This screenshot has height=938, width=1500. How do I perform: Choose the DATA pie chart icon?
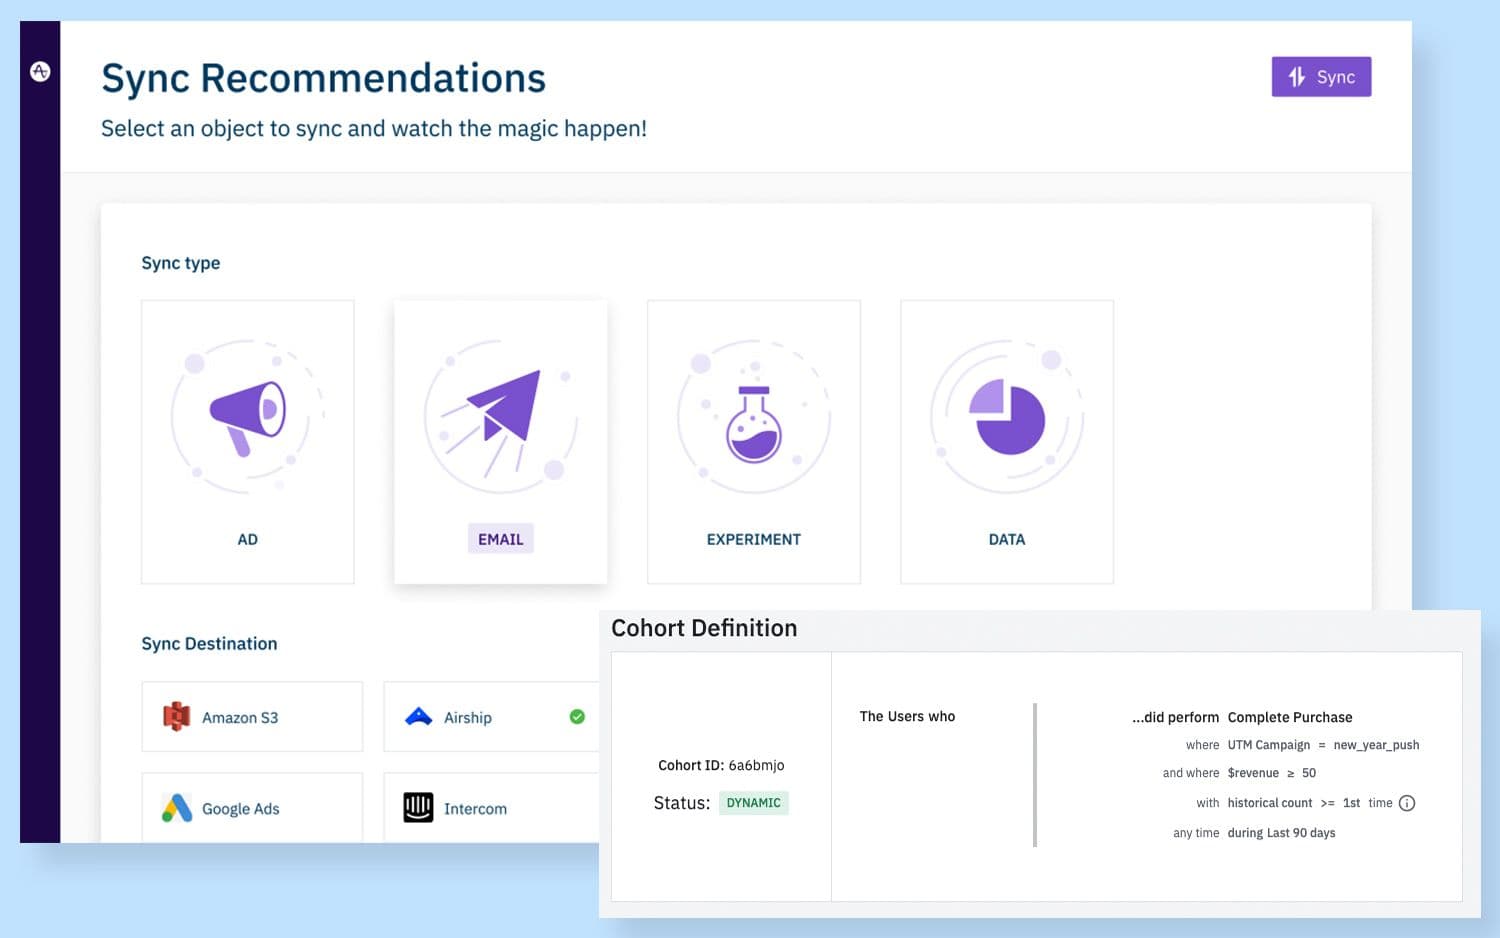(x=1007, y=417)
